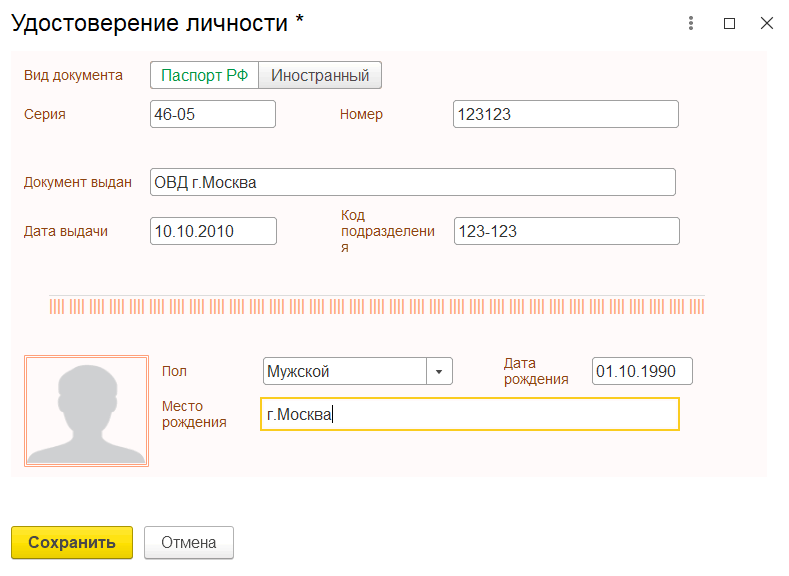
Task: Click the Дата рождения field
Action: [642, 372]
